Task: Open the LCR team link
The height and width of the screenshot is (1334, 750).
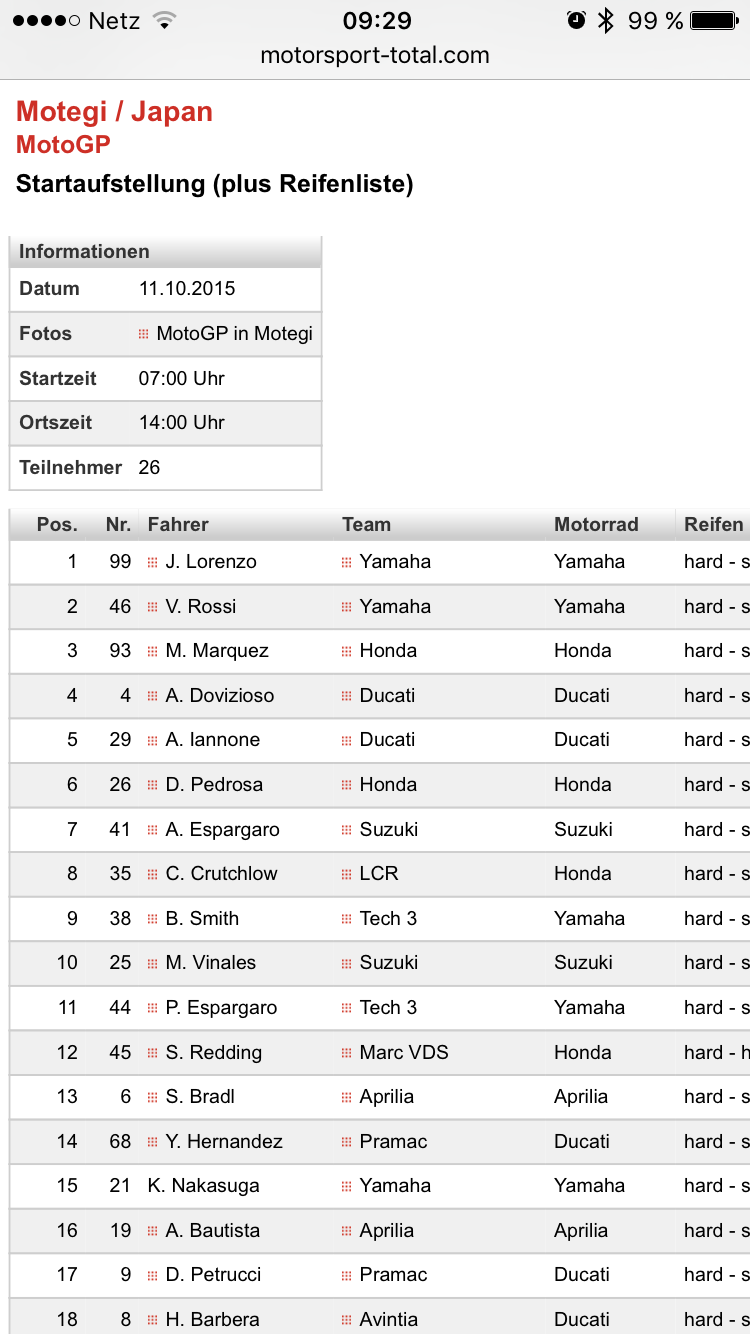Action: pos(379,874)
